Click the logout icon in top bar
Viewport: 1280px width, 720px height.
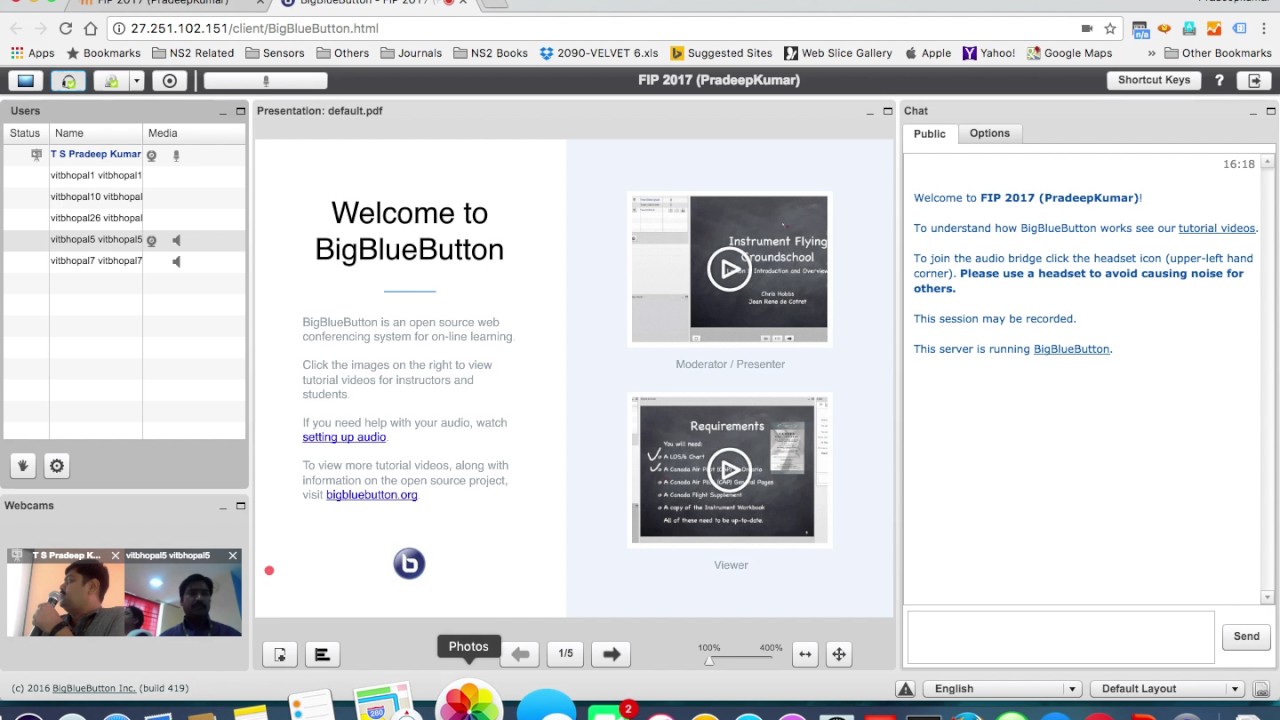tap(1254, 81)
